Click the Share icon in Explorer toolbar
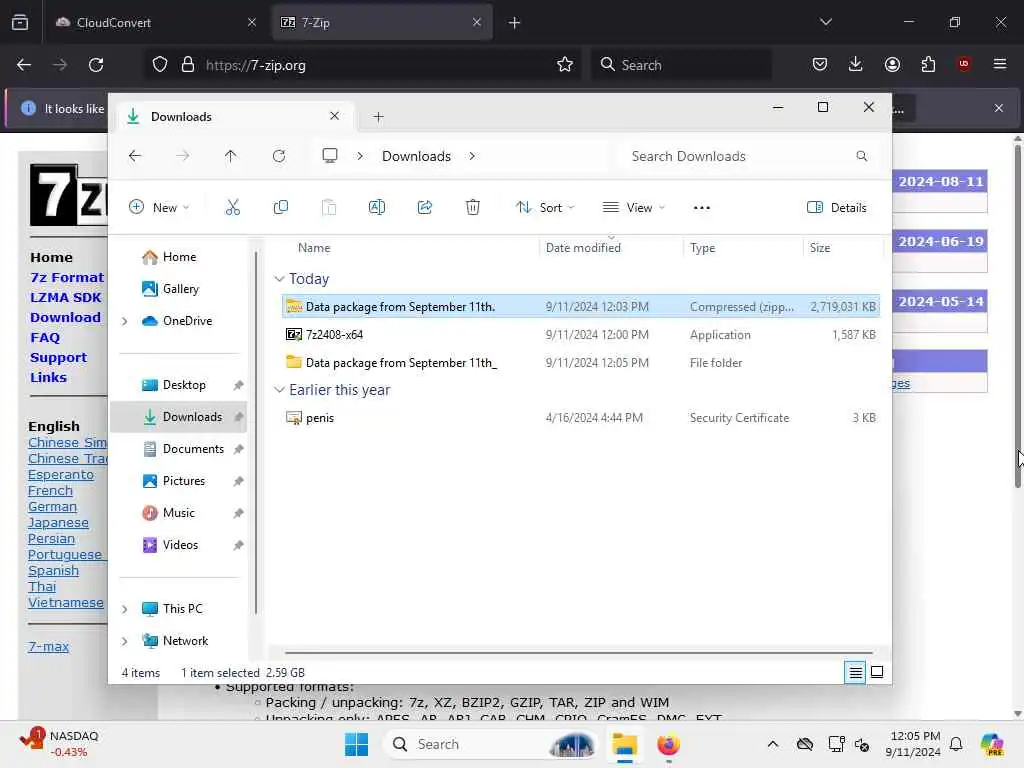The image size is (1024, 768). [424, 208]
